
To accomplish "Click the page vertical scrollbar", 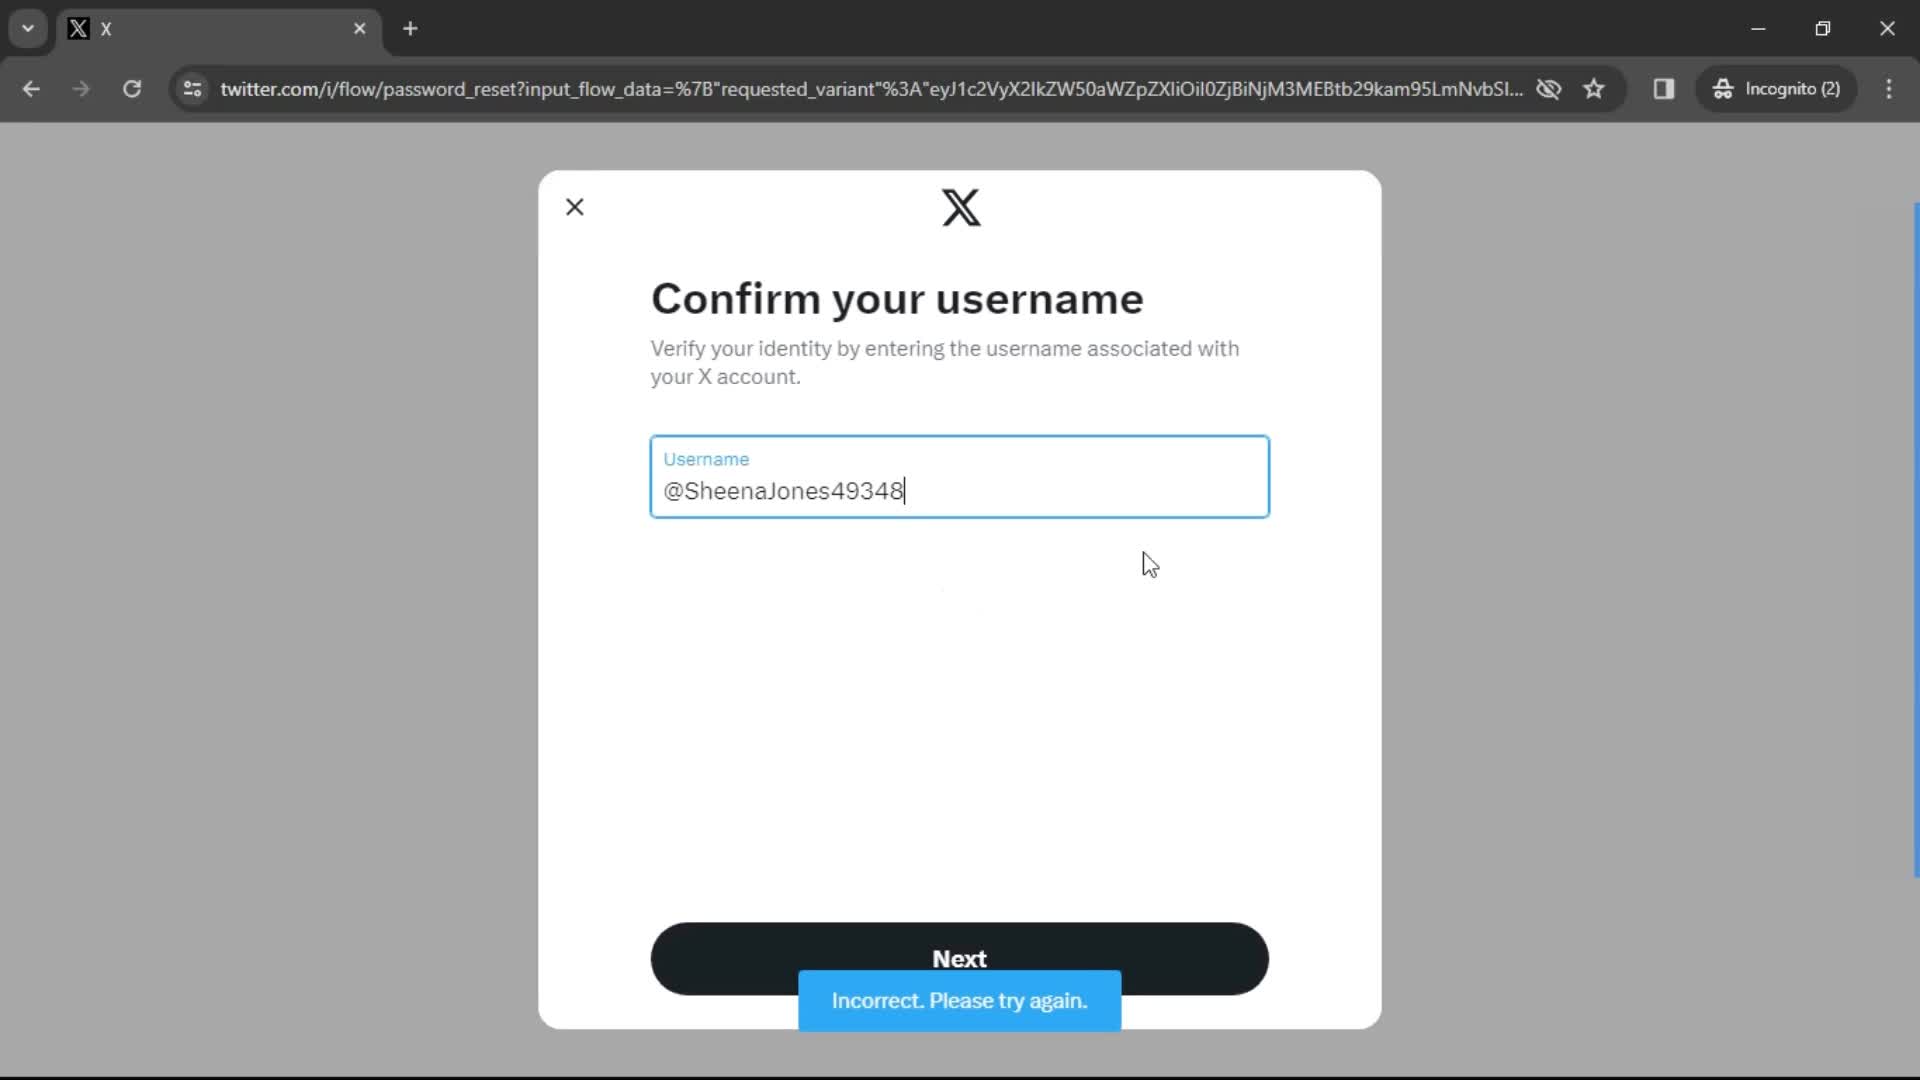I will (1916, 540).
